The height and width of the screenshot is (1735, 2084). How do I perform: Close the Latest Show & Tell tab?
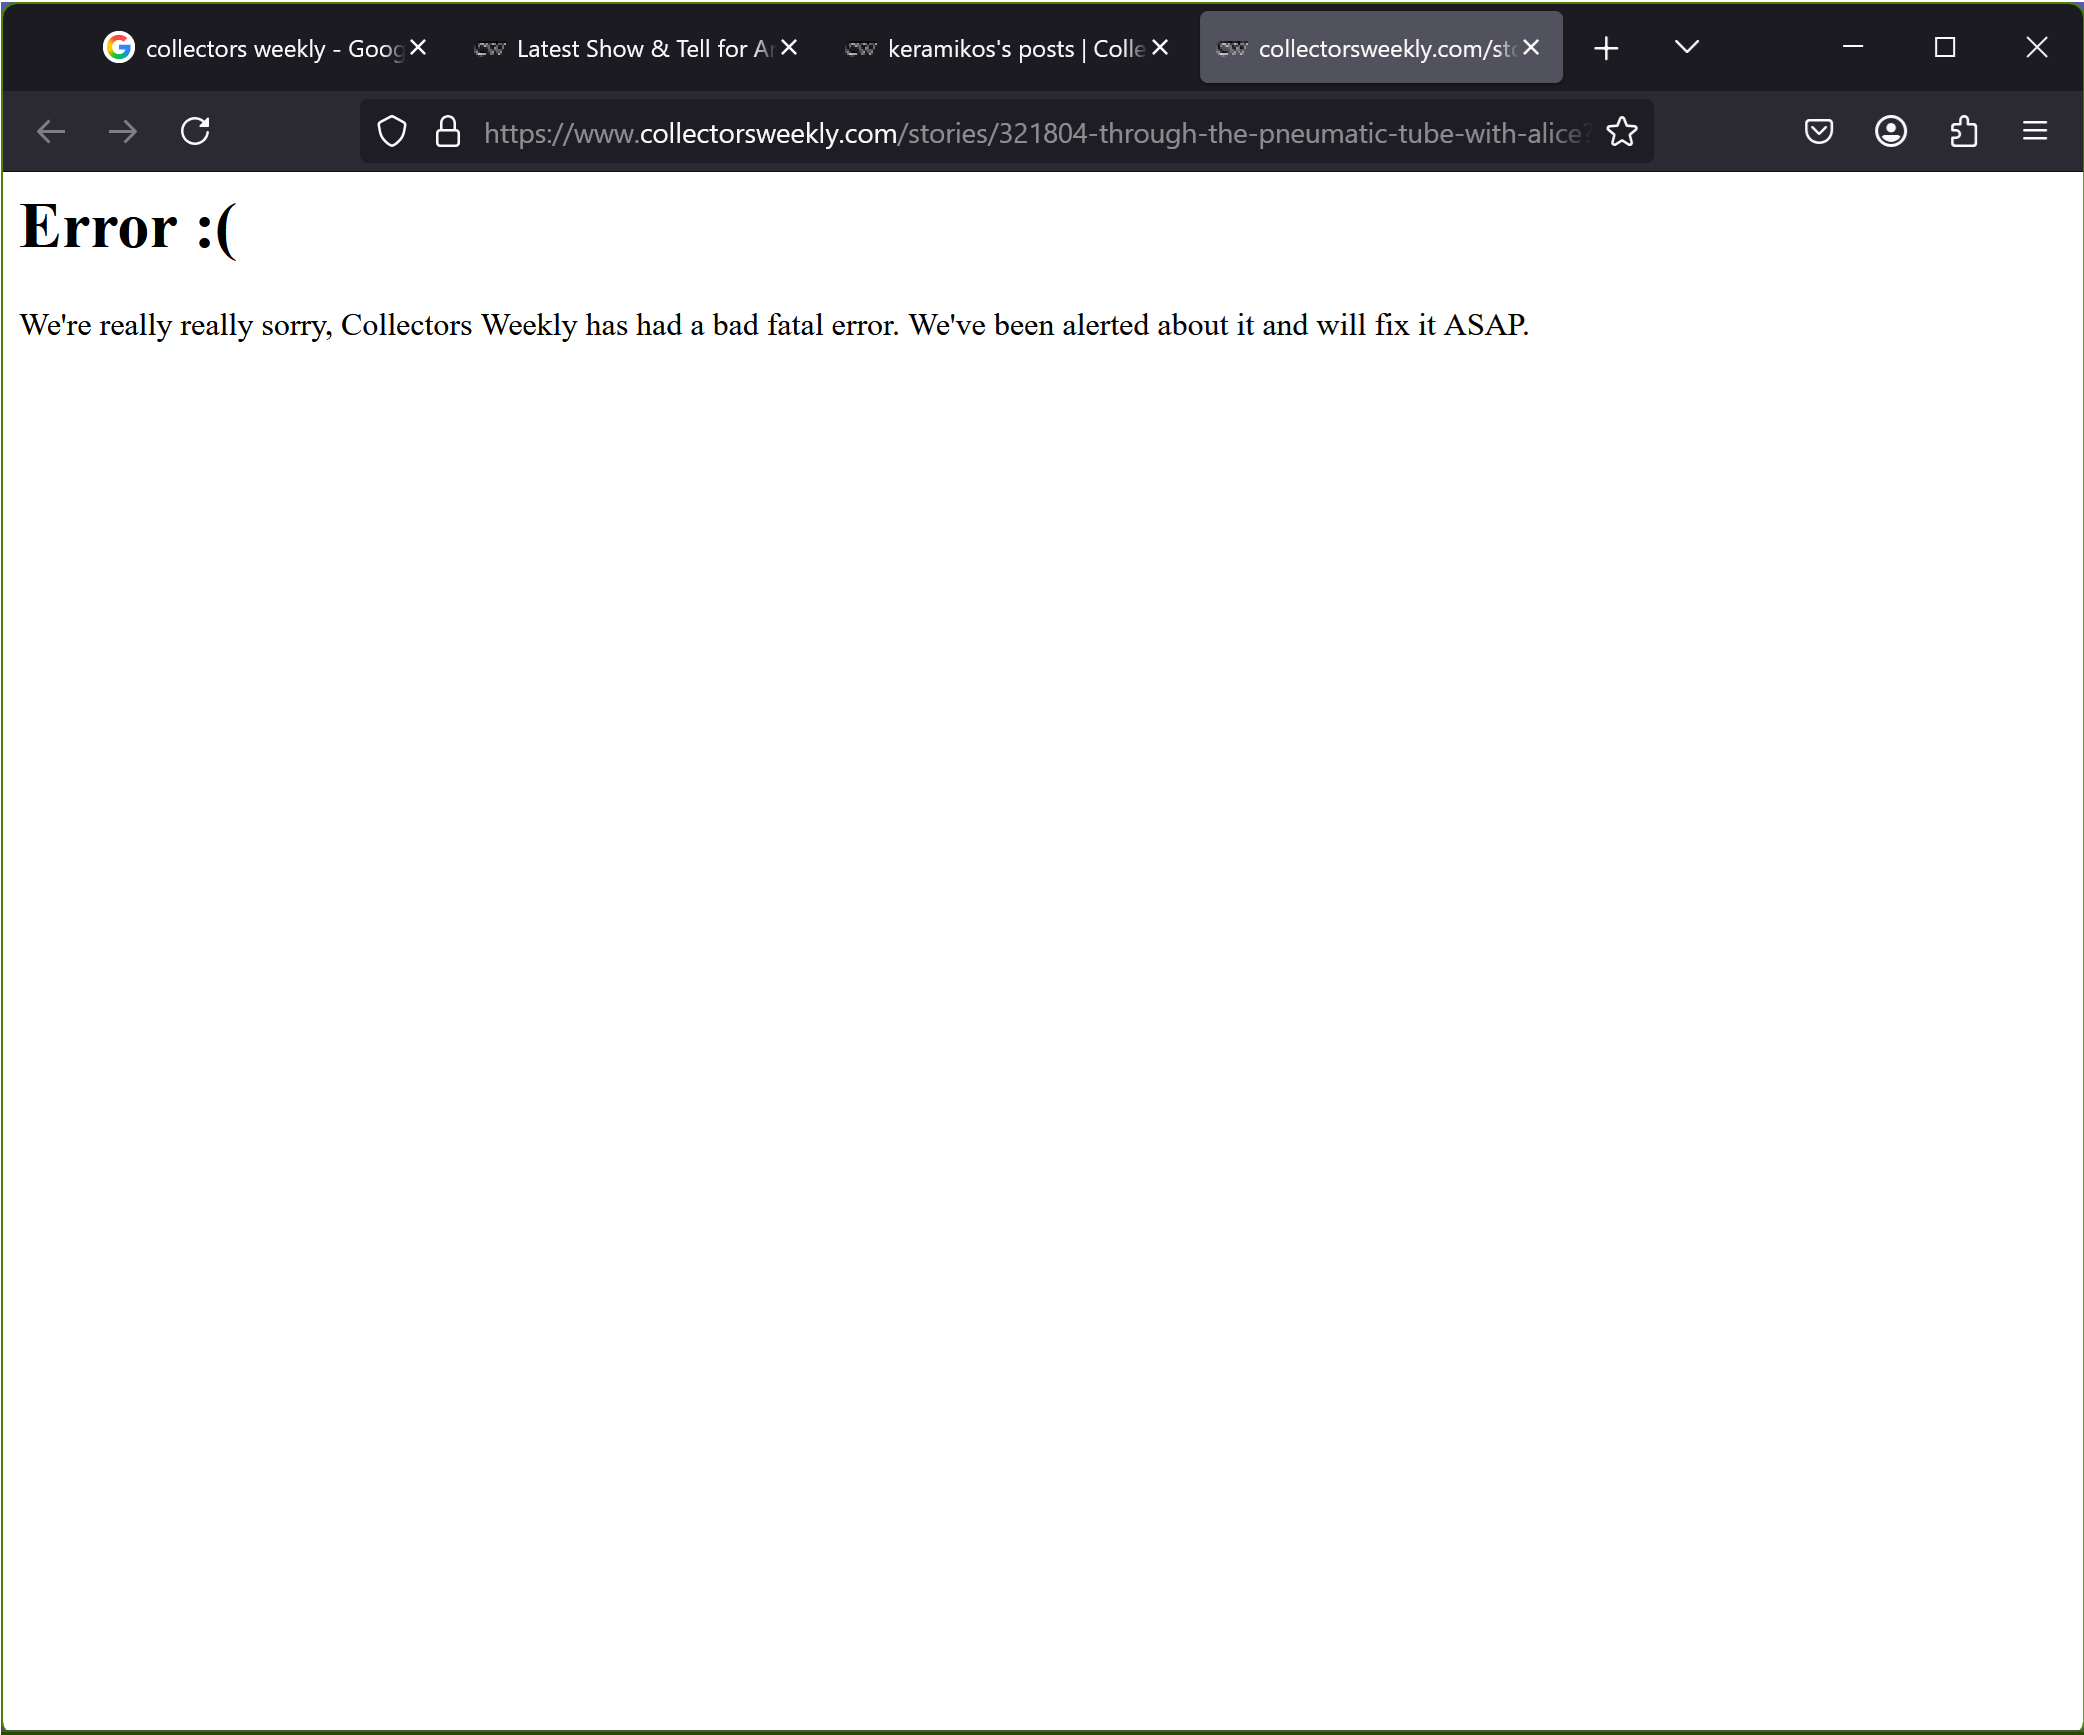point(789,48)
